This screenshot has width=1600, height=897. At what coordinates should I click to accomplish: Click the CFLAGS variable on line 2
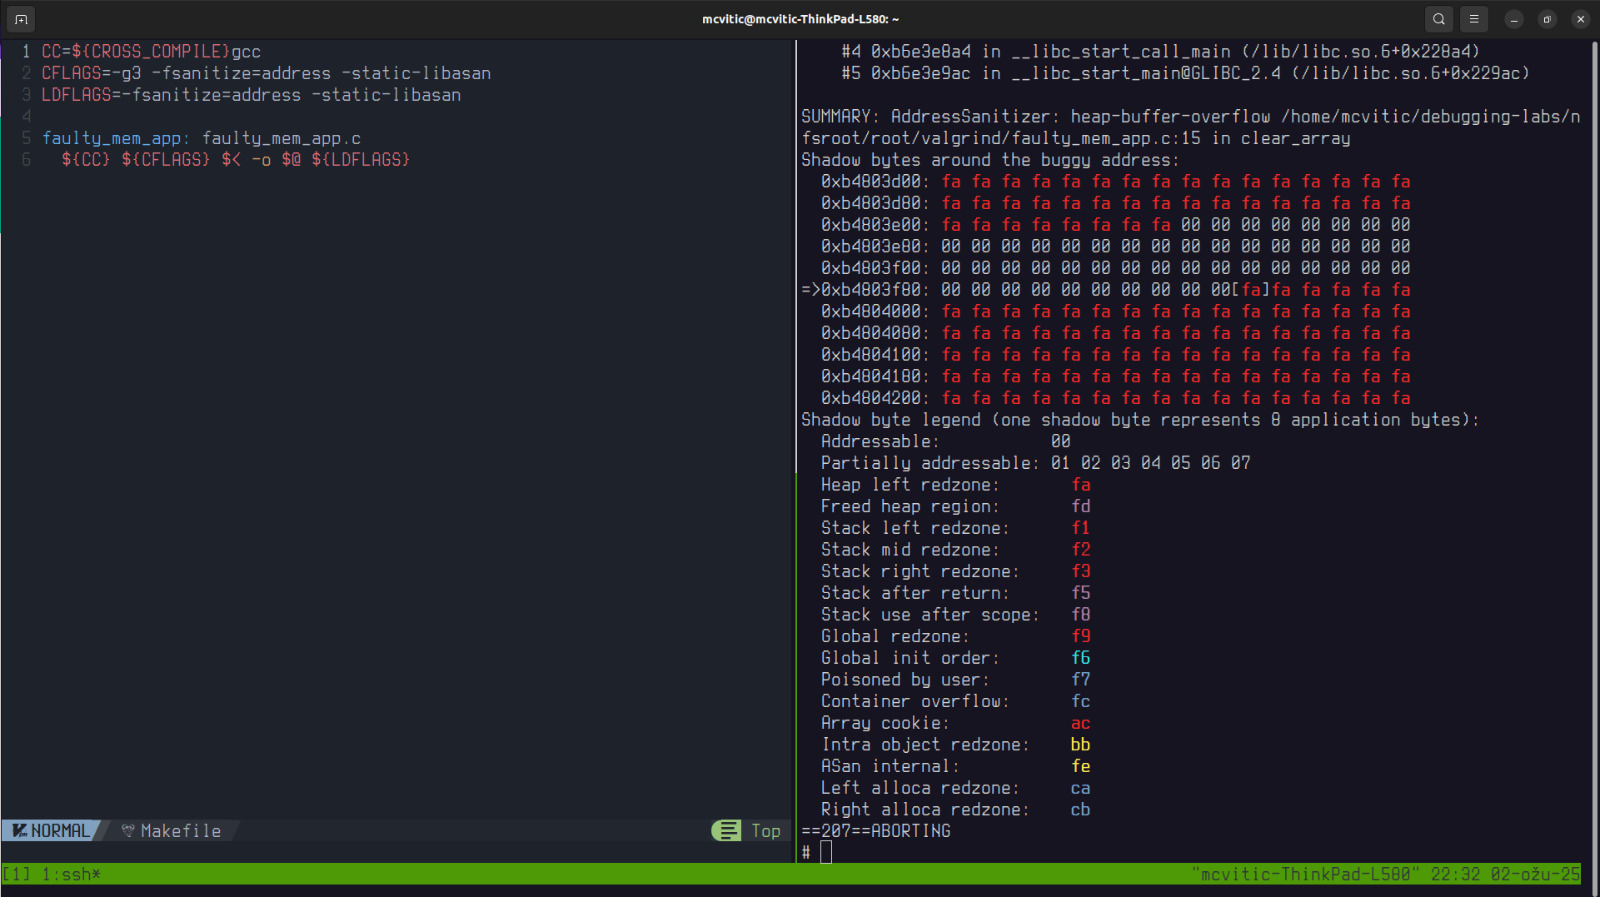(71, 73)
